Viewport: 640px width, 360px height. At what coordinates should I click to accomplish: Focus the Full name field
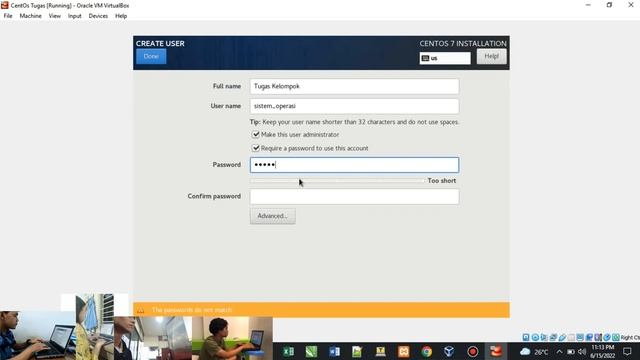tap(354, 86)
